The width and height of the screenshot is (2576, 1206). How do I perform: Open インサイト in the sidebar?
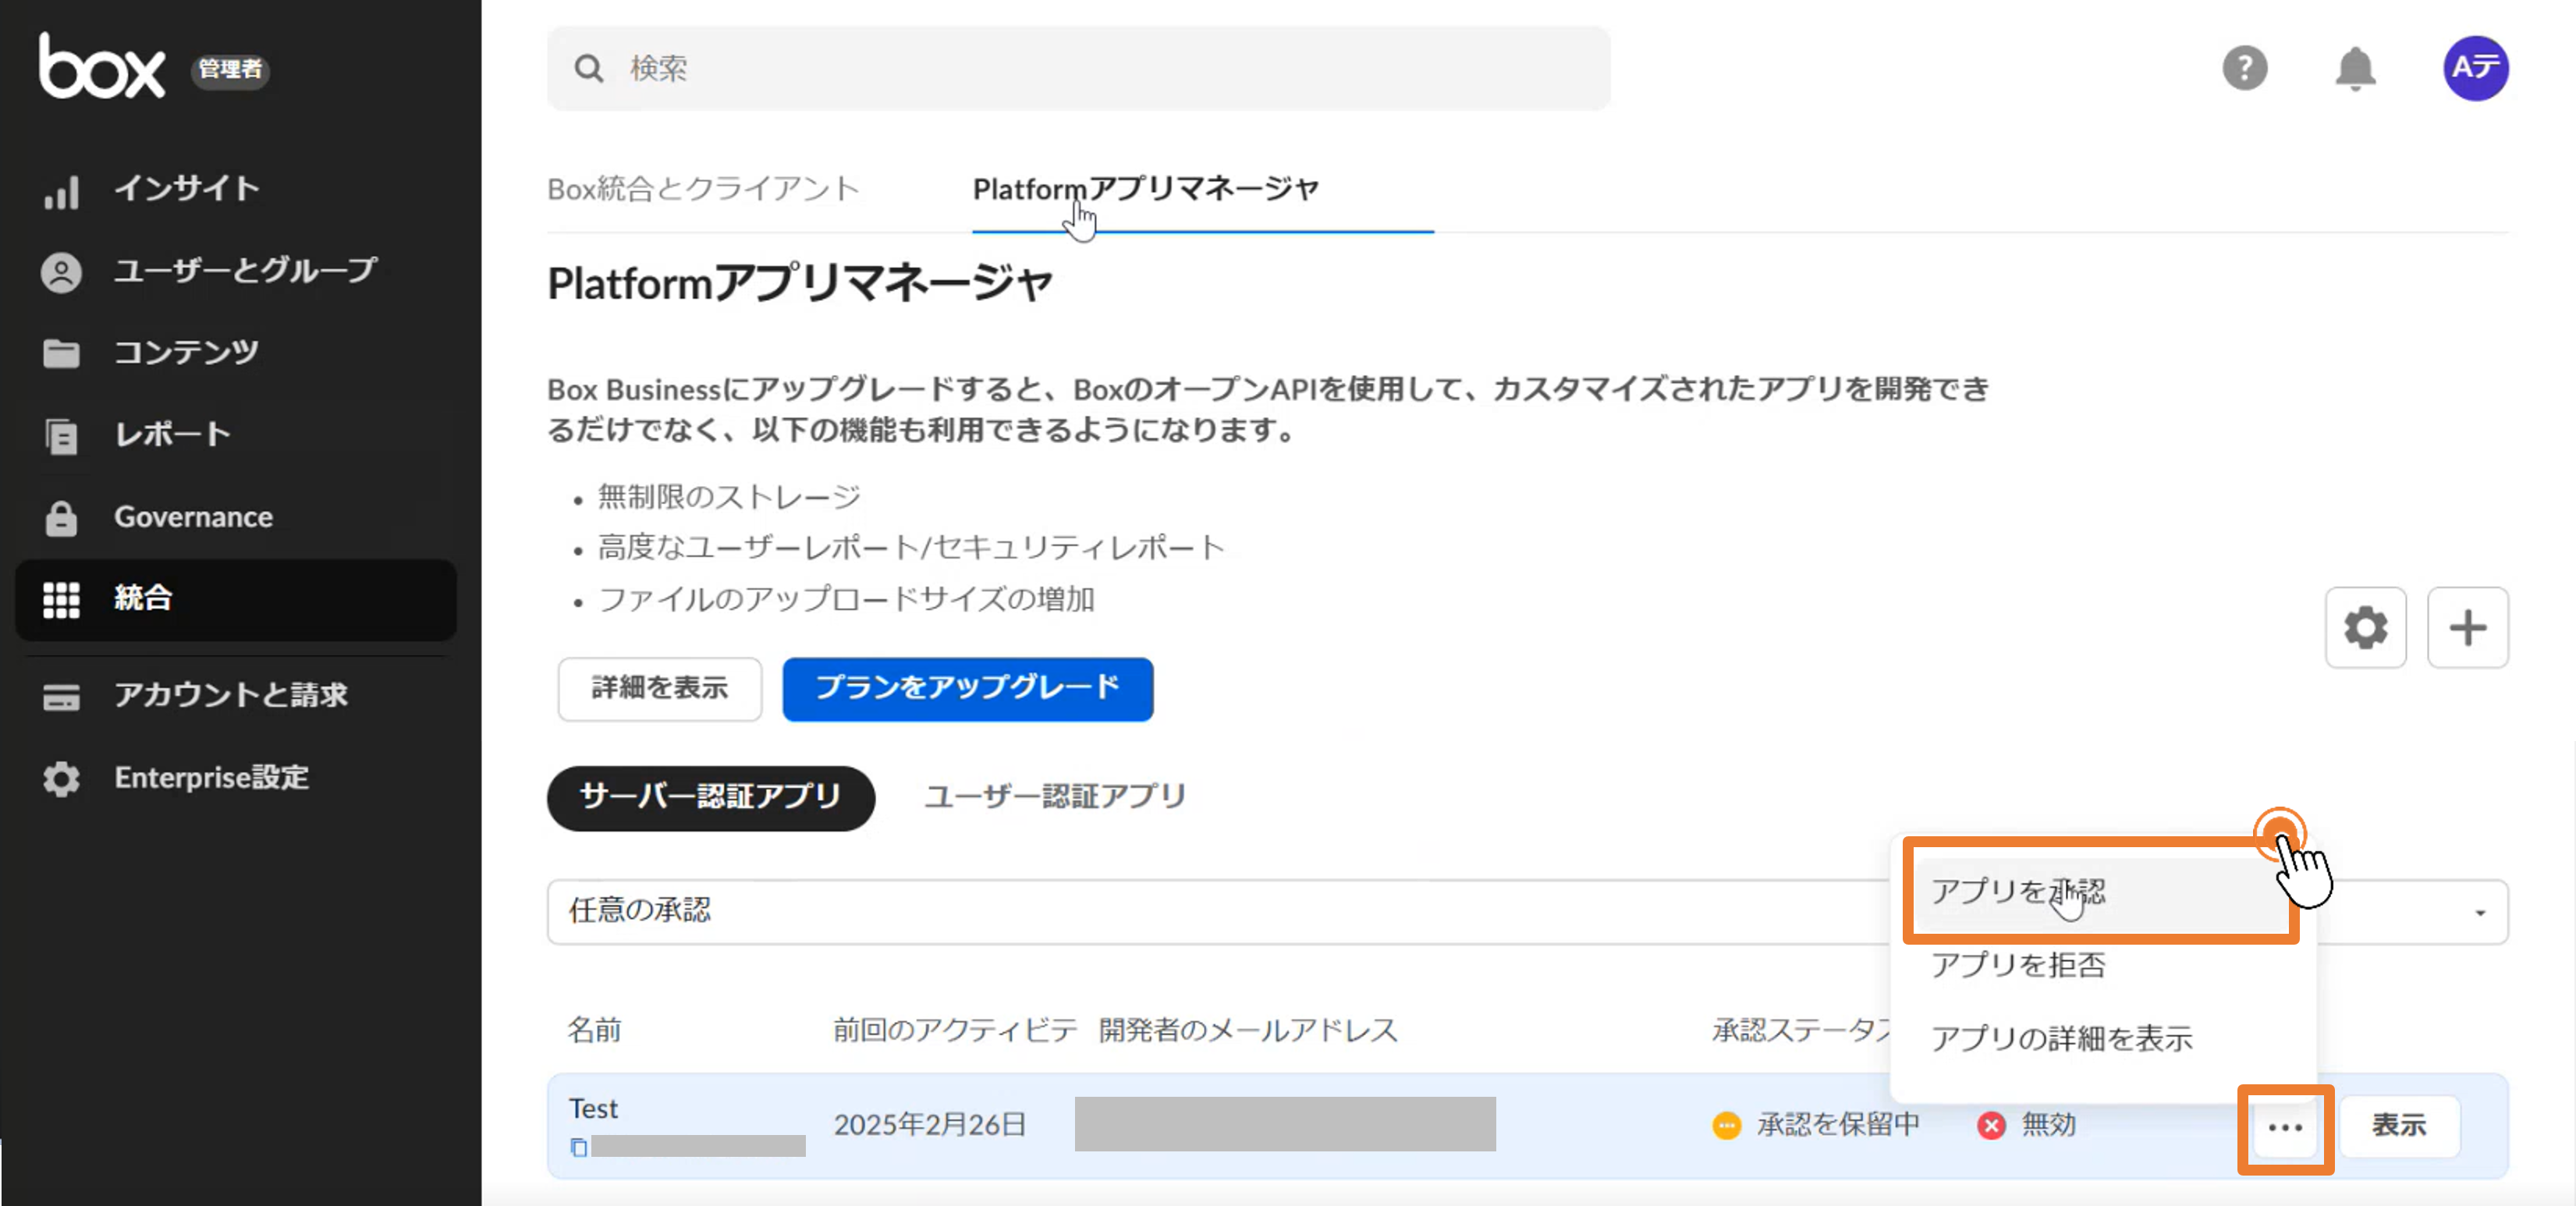tap(187, 188)
